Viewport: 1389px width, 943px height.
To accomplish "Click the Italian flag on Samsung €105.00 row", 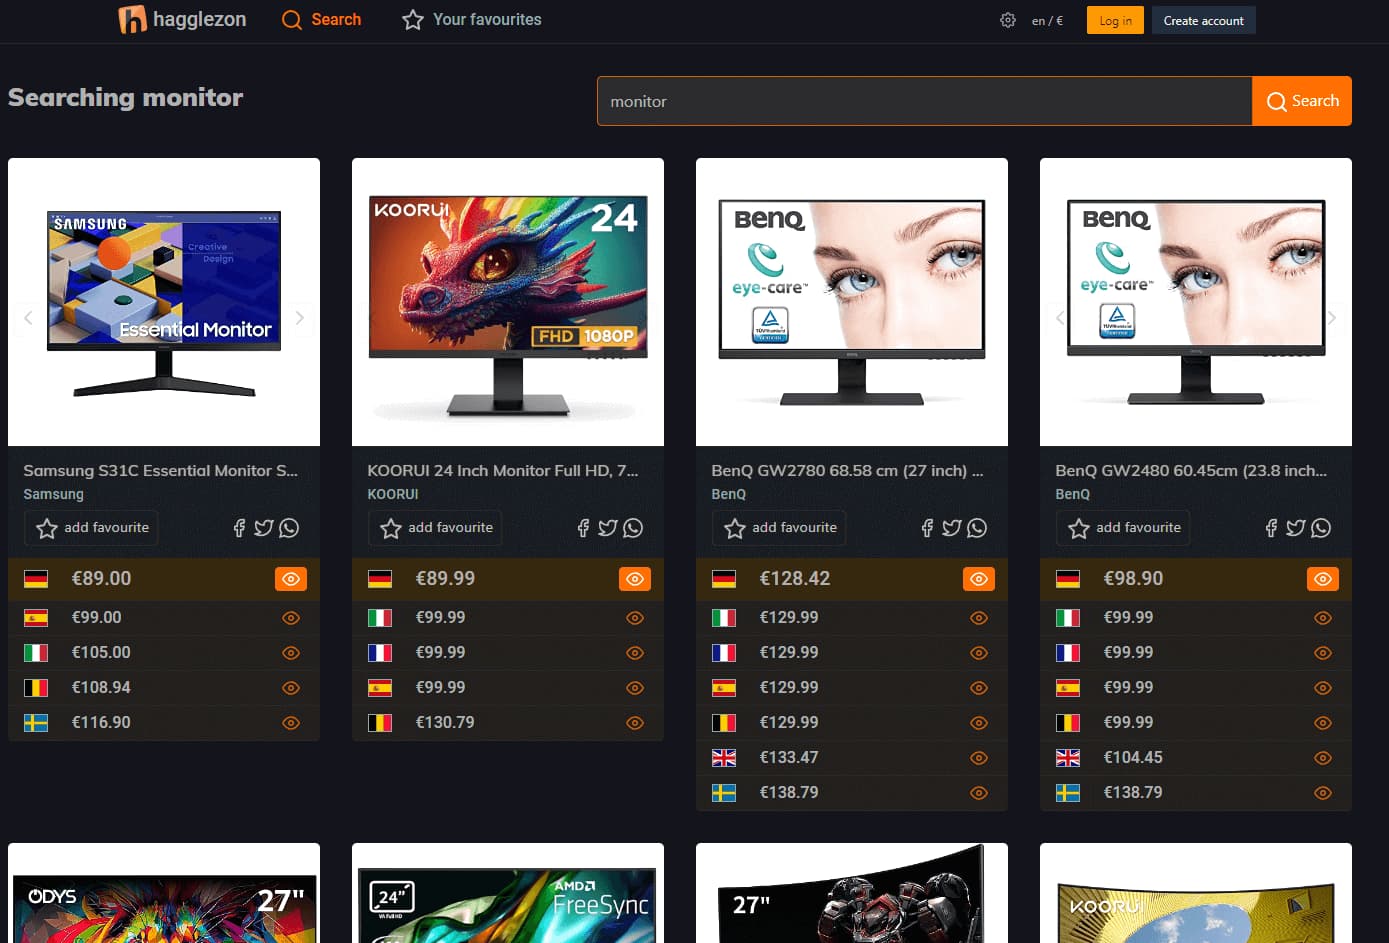I will tap(36, 653).
